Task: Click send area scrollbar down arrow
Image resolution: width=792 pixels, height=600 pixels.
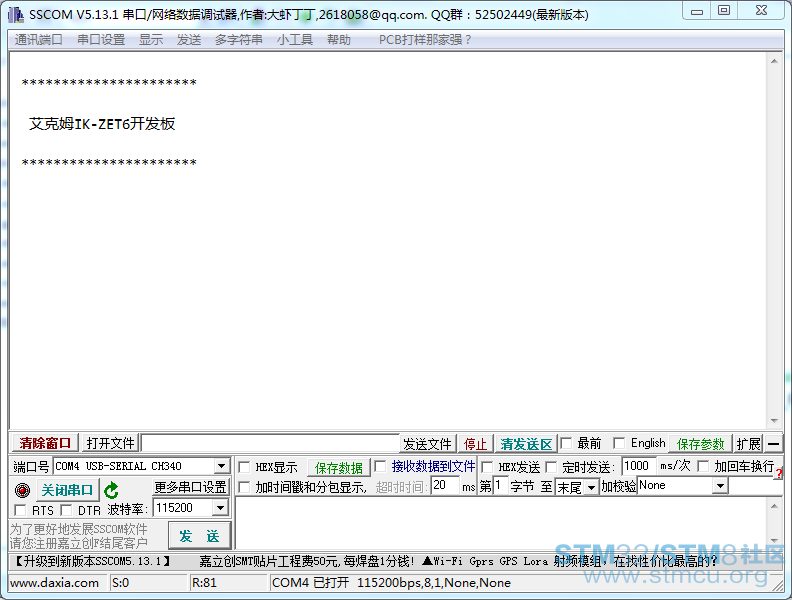Action: click(x=774, y=541)
